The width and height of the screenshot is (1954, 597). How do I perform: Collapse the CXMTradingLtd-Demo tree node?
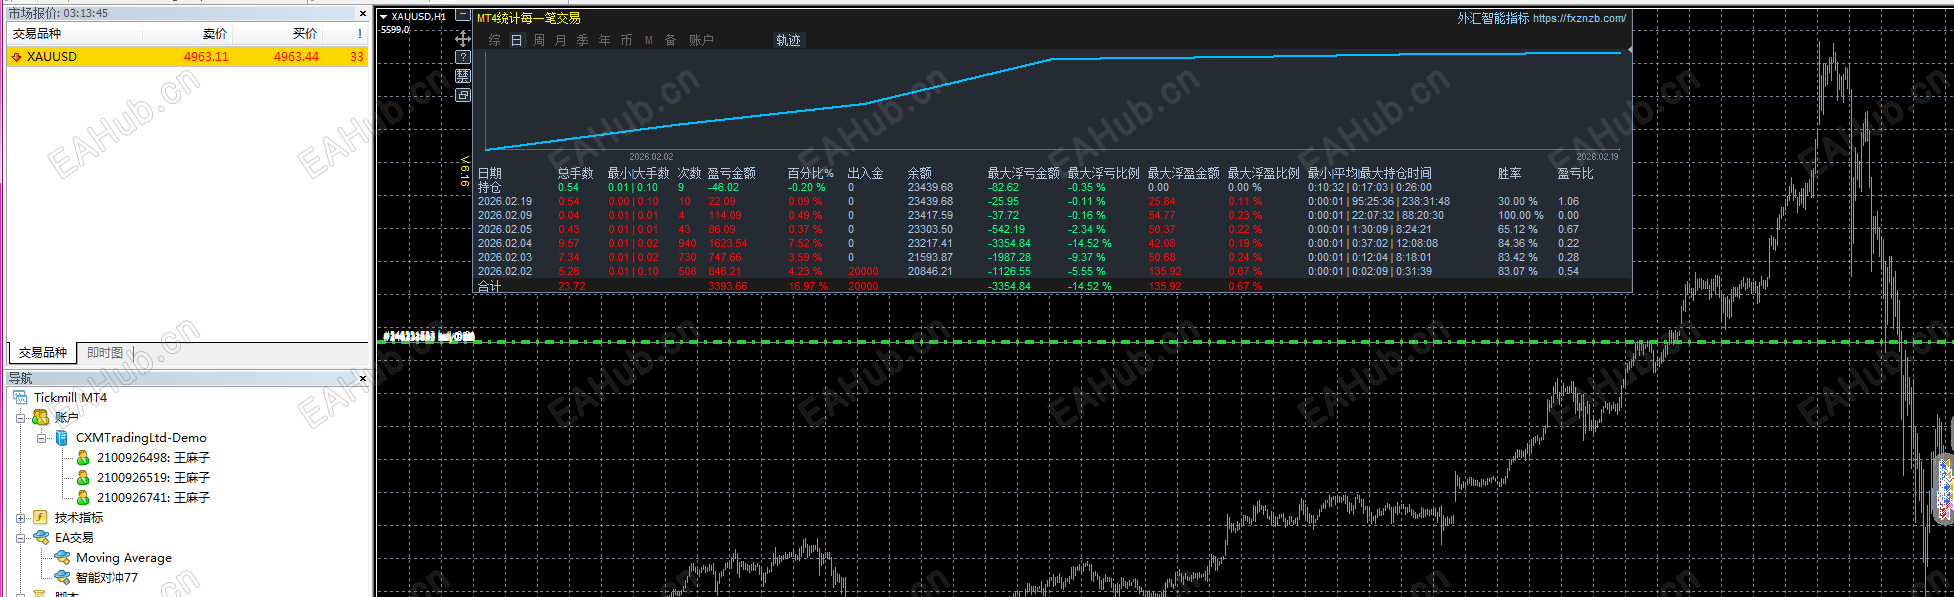coord(41,438)
